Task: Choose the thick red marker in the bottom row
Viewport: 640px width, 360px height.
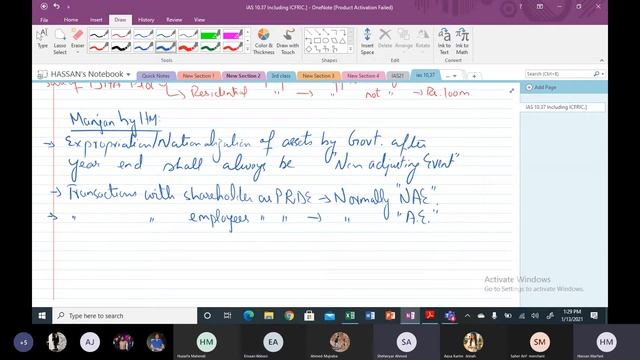Action: coord(188,47)
